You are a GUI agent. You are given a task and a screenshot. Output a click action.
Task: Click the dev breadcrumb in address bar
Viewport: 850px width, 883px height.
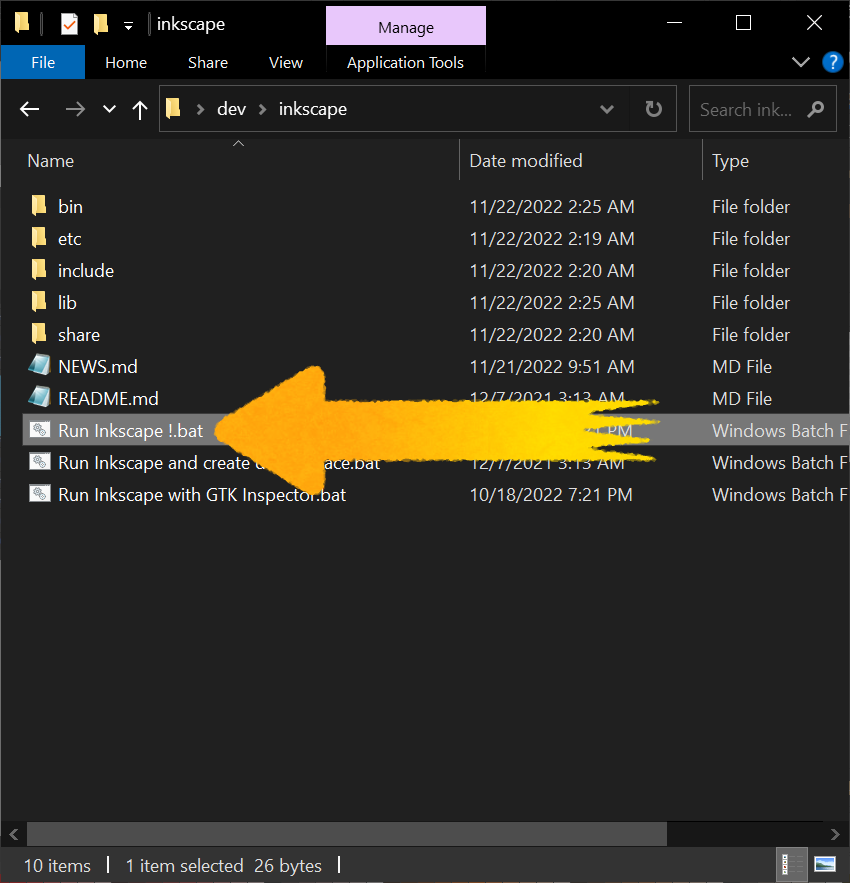coord(231,110)
